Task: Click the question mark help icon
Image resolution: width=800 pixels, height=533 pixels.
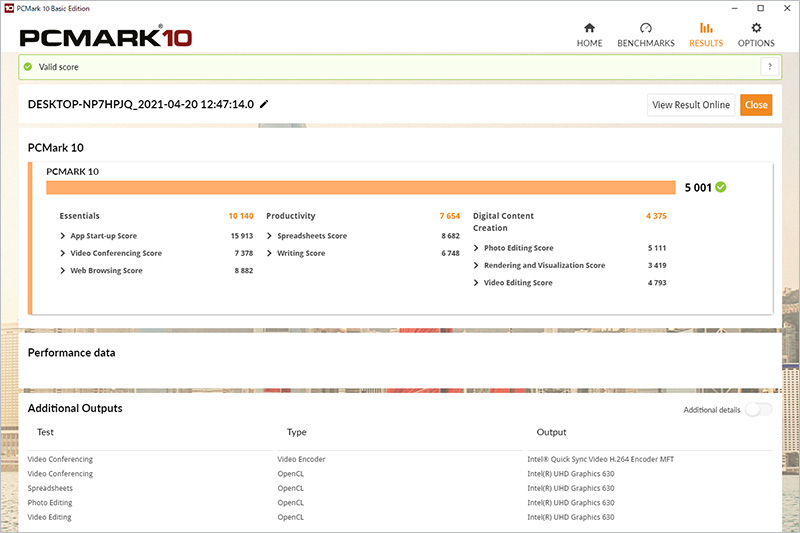Action: point(769,67)
